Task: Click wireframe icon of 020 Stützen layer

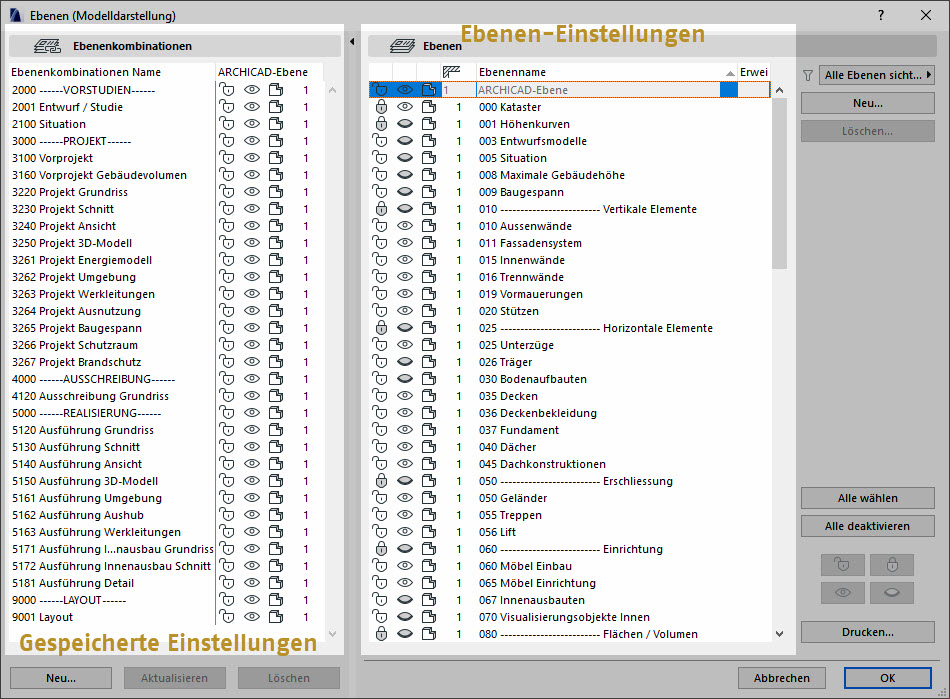Action: tap(429, 311)
